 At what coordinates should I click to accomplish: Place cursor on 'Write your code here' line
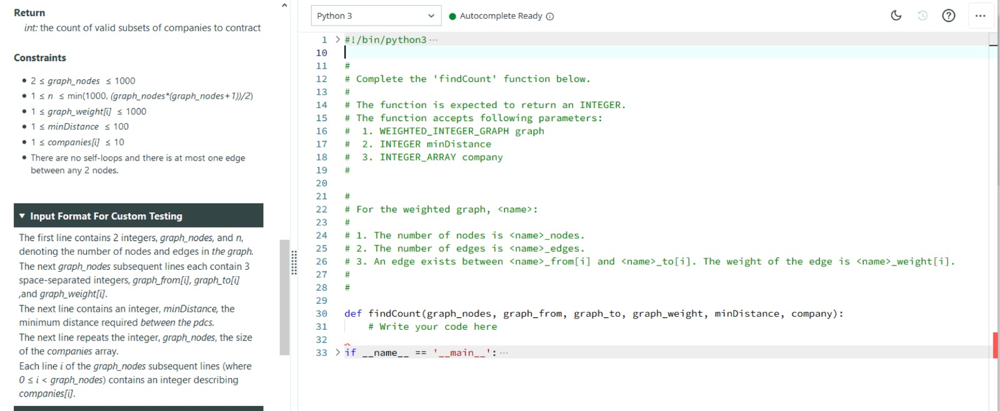tap(432, 327)
